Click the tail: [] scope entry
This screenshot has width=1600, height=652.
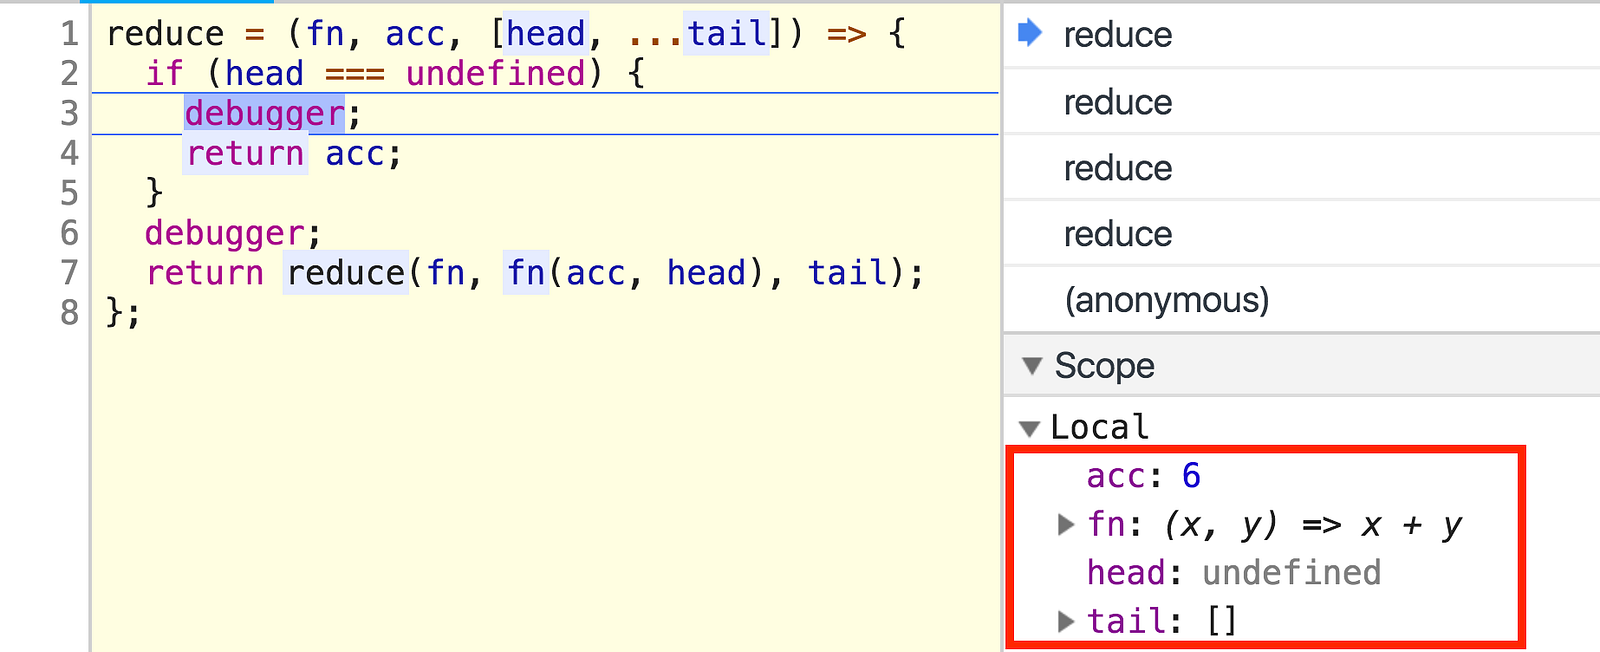tap(1162, 622)
